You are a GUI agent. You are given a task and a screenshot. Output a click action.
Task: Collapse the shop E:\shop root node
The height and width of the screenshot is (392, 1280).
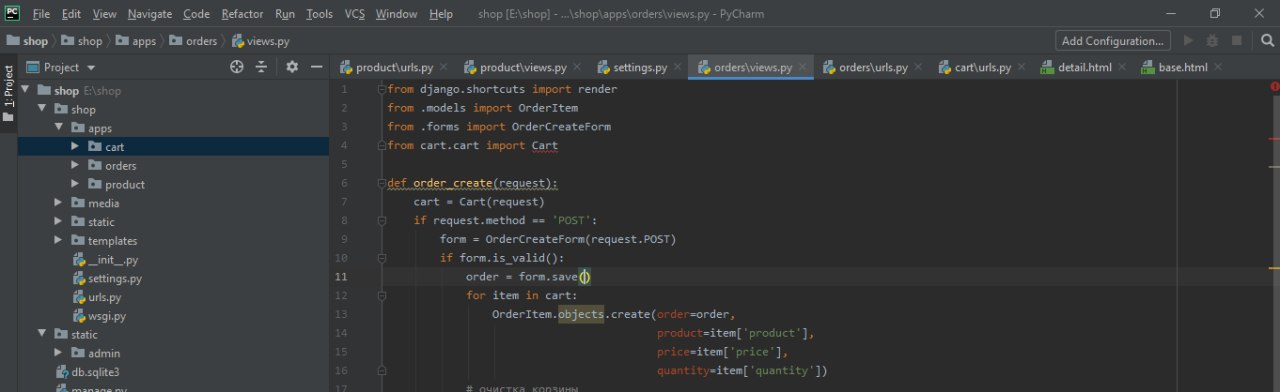tap(26, 90)
